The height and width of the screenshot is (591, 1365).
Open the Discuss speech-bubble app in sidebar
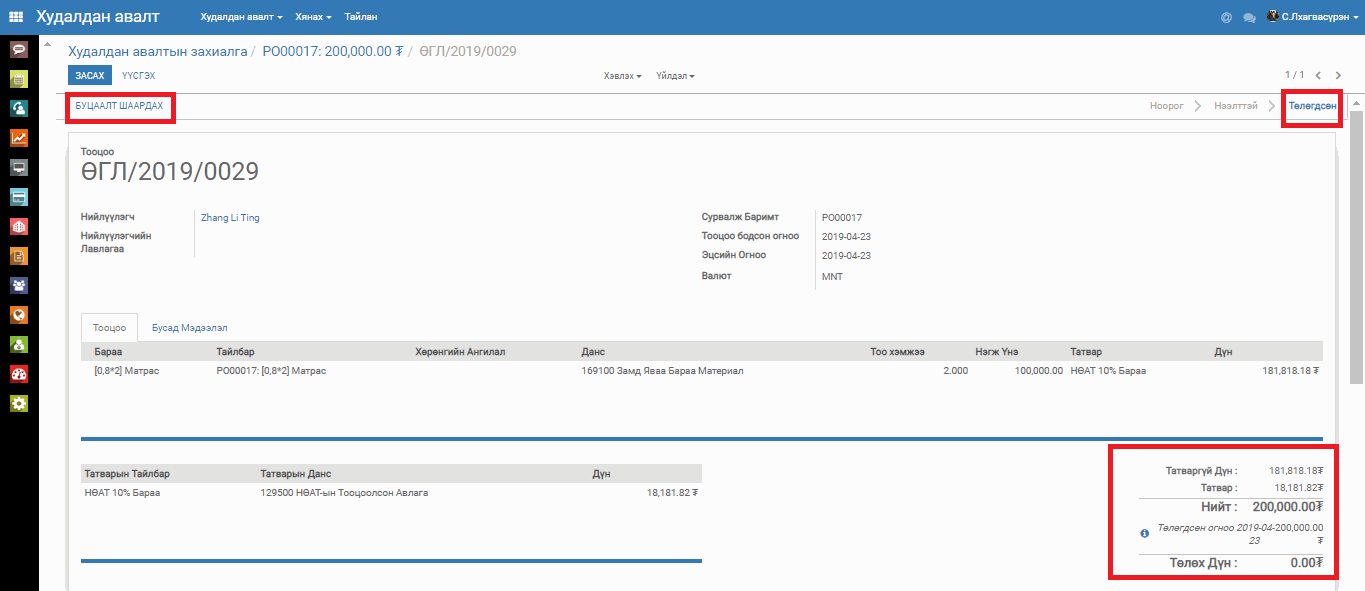tap(18, 49)
